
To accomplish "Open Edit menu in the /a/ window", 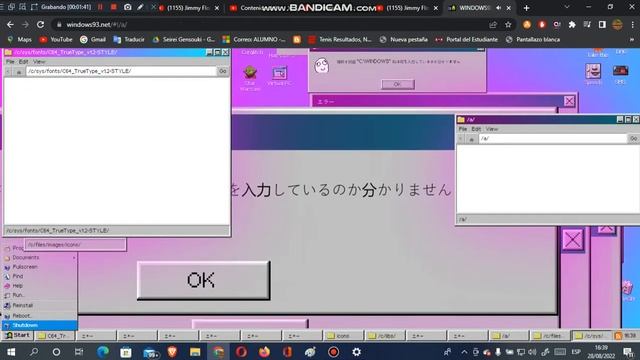I will point(476,129).
